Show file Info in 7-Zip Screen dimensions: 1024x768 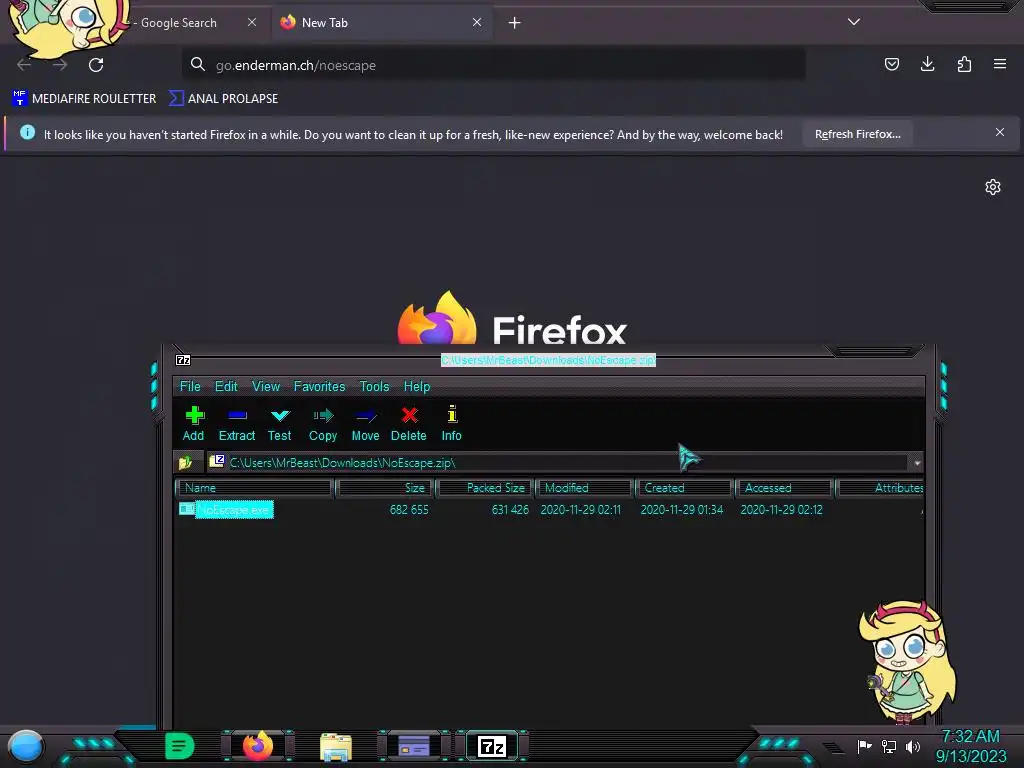click(x=451, y=423)
